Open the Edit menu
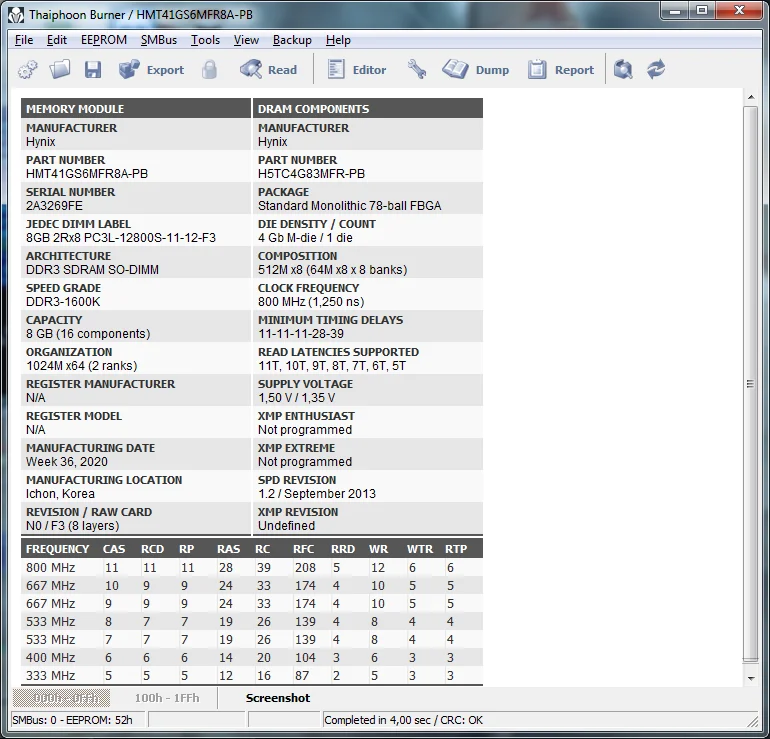 tap(56, 40)
